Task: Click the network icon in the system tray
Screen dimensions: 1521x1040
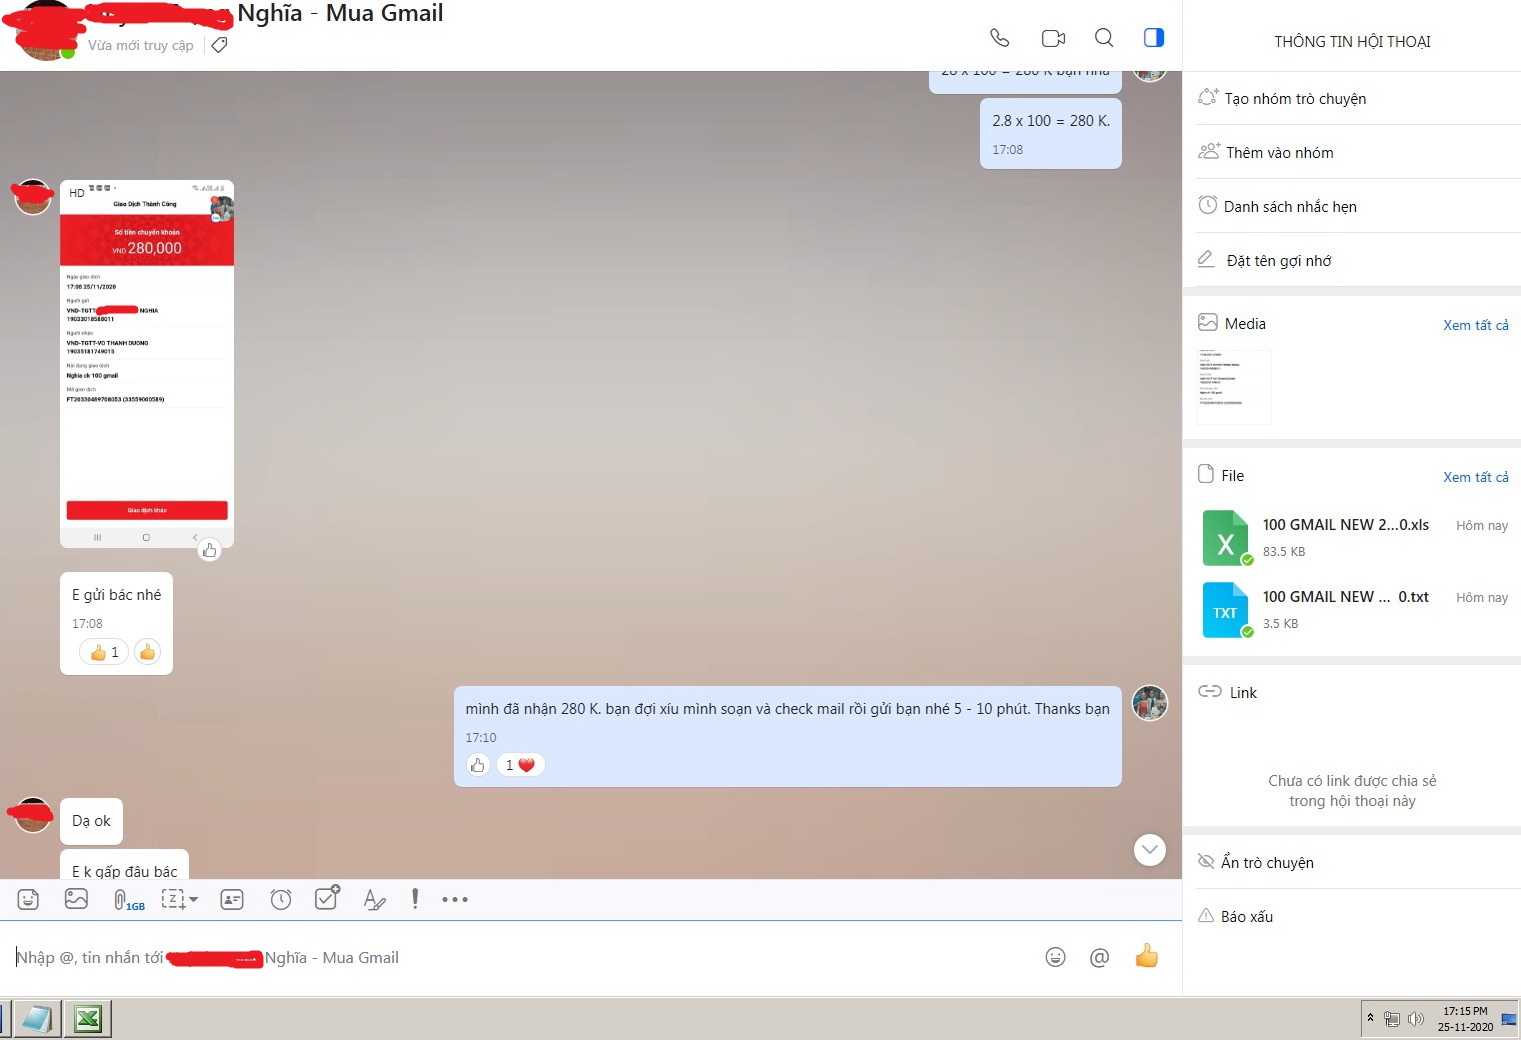Action: pos(1392,1019)
